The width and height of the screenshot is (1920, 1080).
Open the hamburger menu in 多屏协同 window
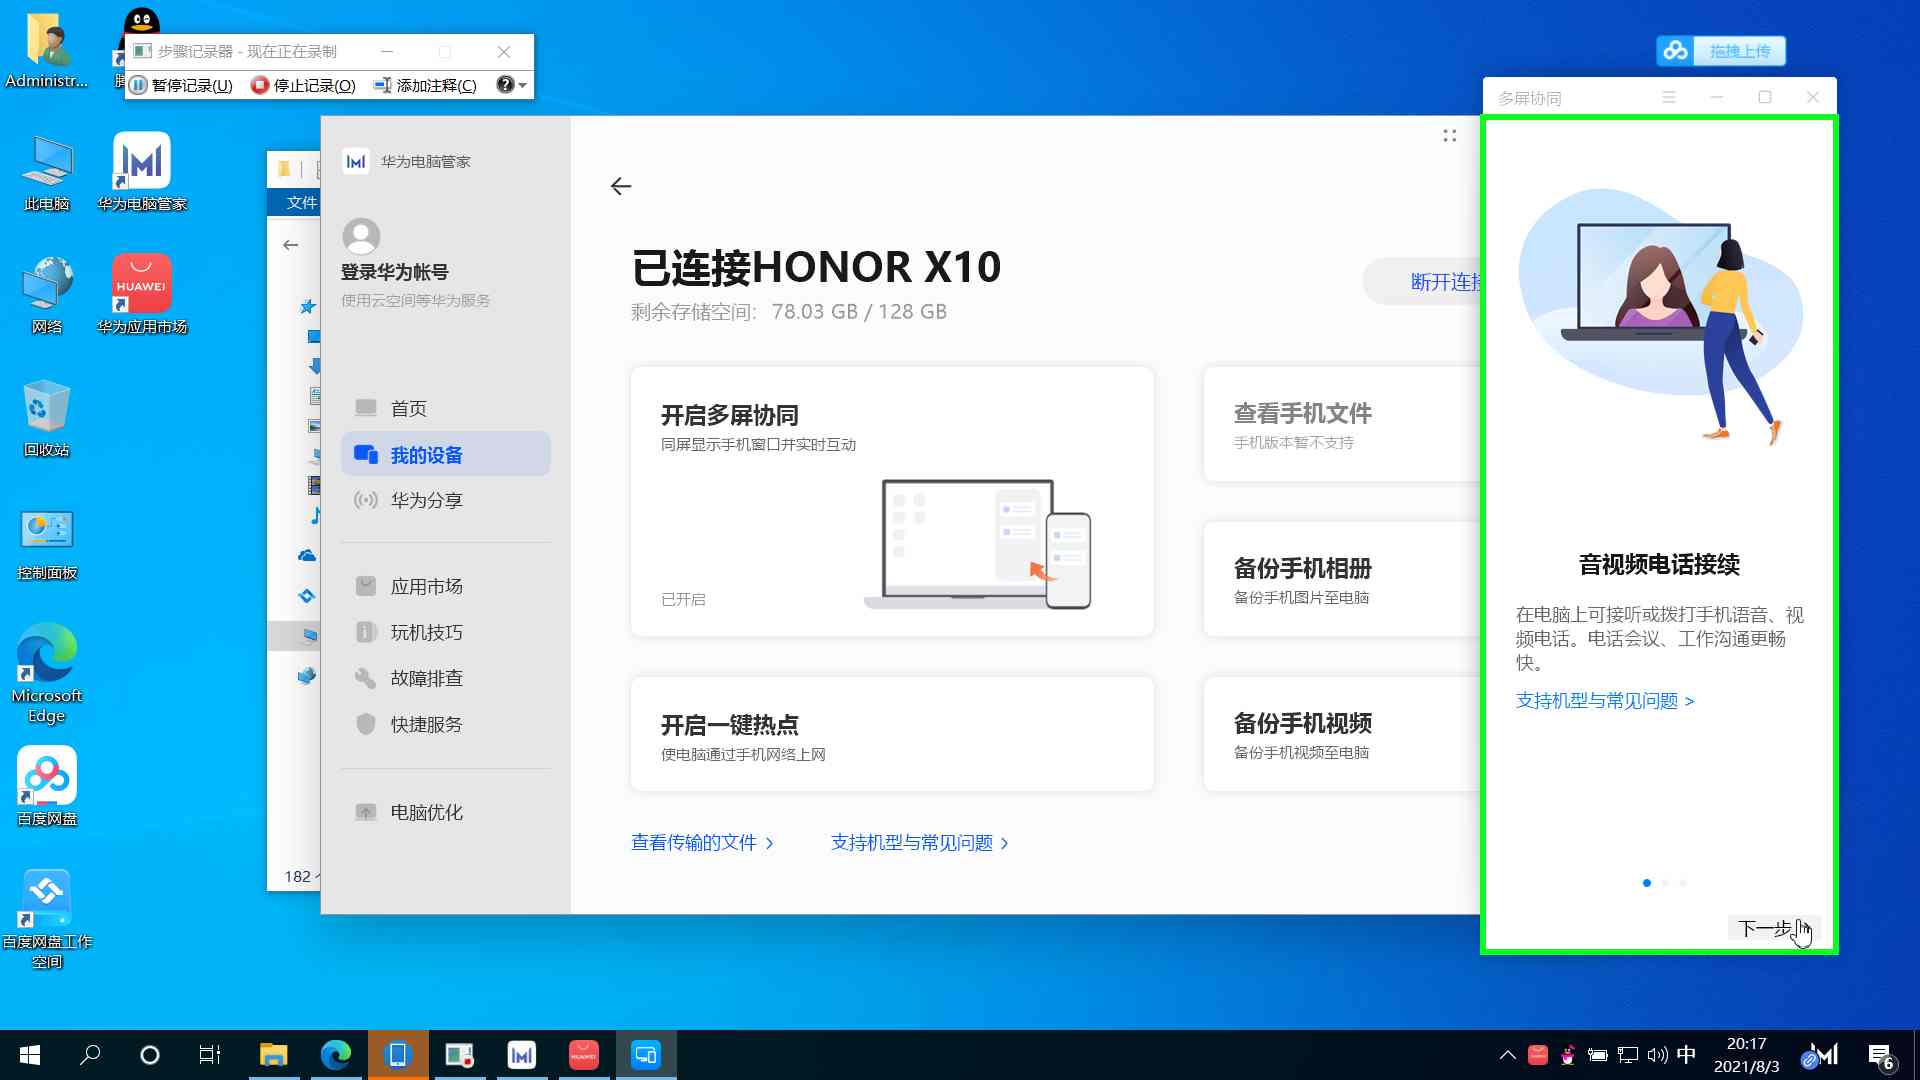(1667, 97)
